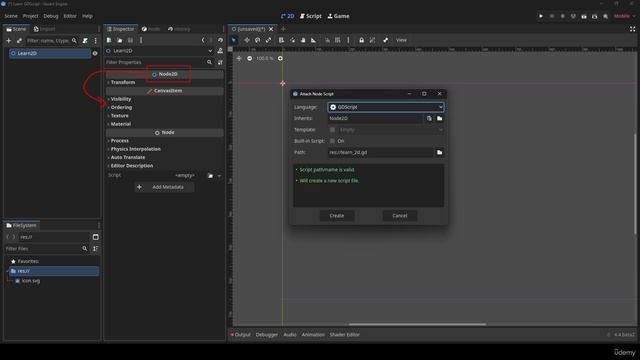Click attach script icon in Scene dock
The image size is (640, 360).
coord(85,40)
